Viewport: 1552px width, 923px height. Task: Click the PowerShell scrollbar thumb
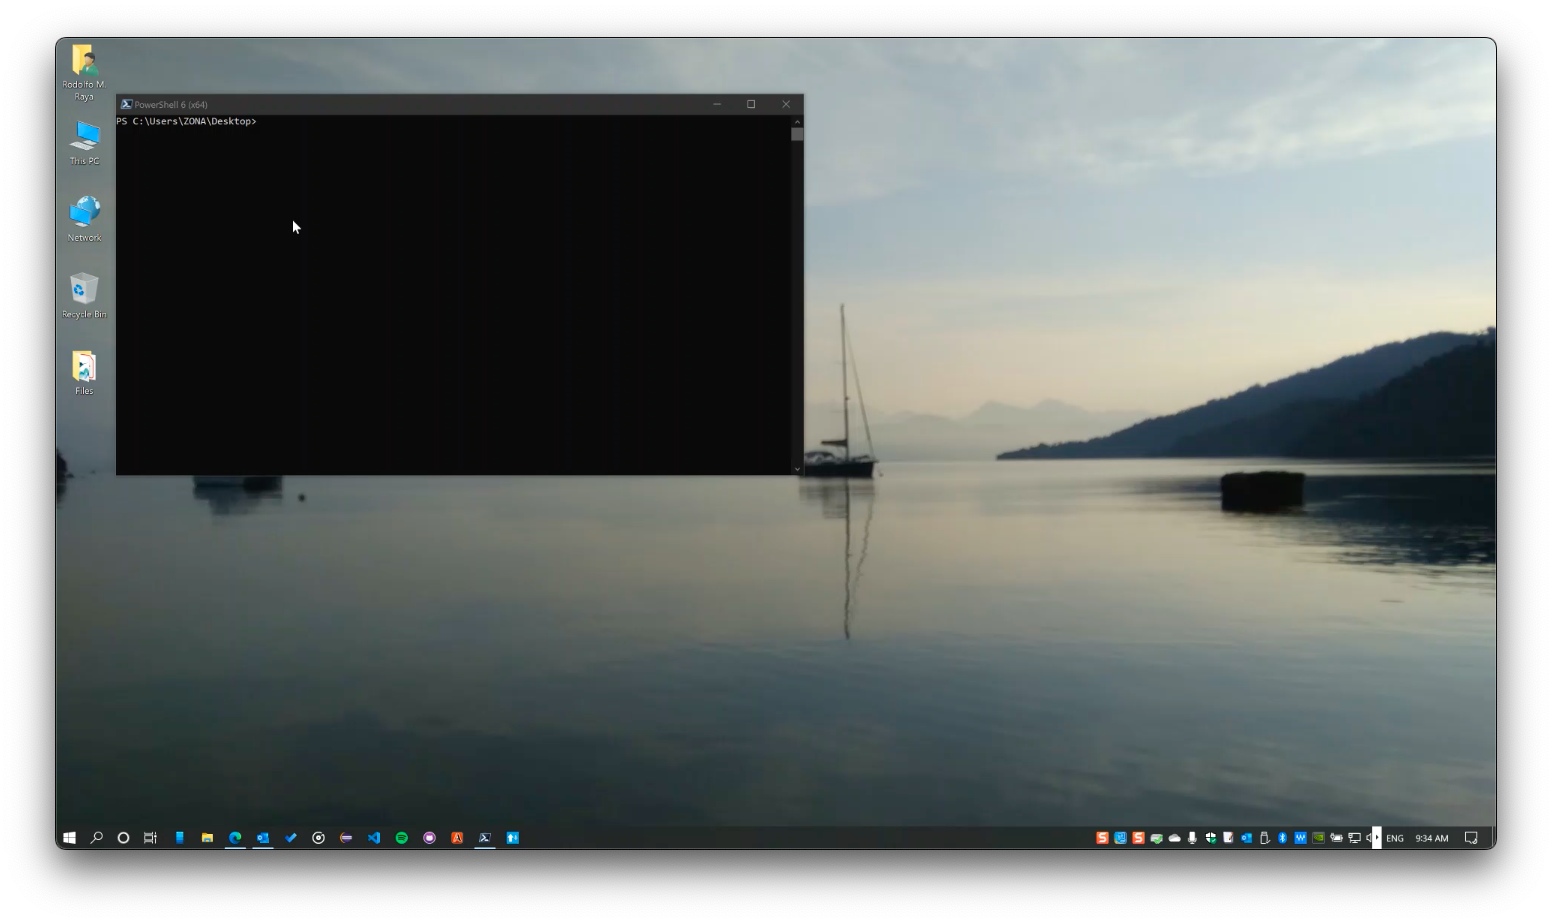797,134
